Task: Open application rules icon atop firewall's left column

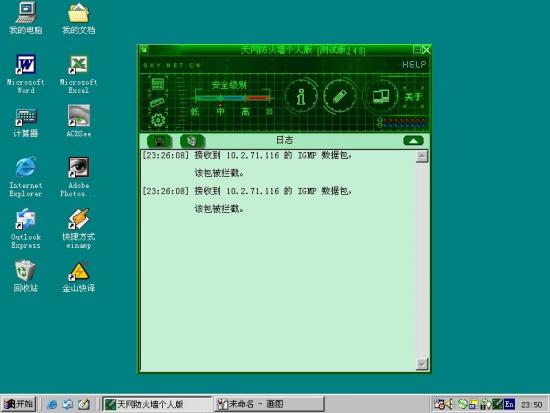Action: (158, 84)
